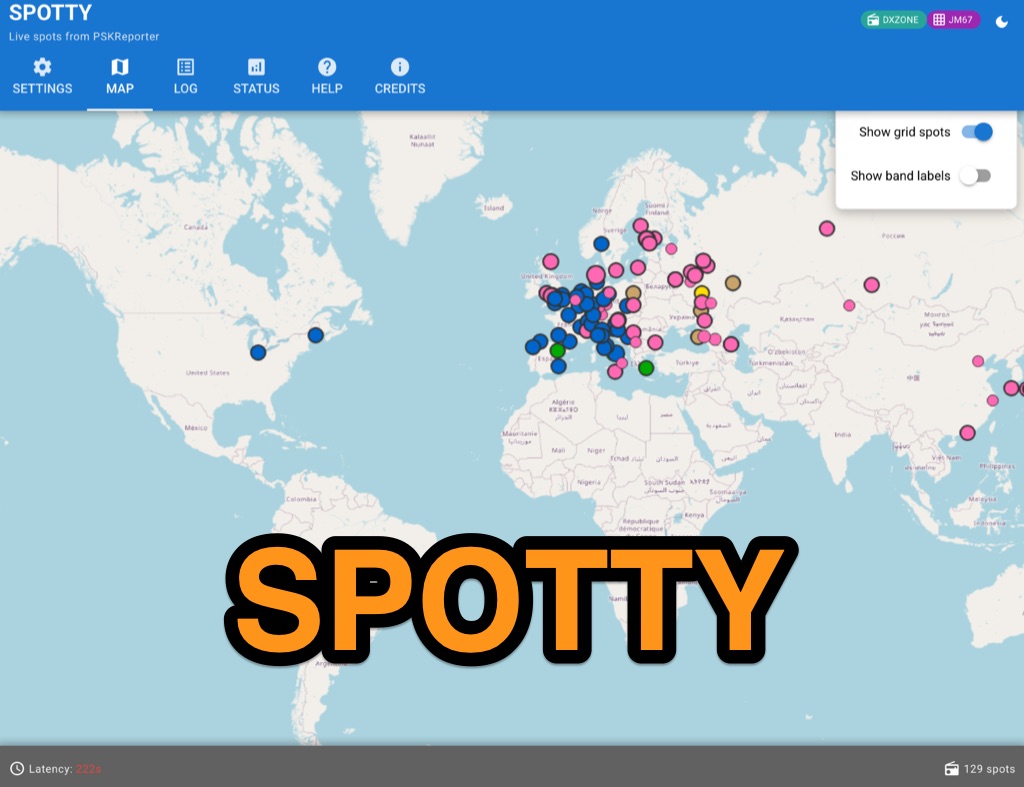Click the radio icon beside spot count
This screenshot has height=787, width=1024.
pyautogui.click(x=950, y=768)
